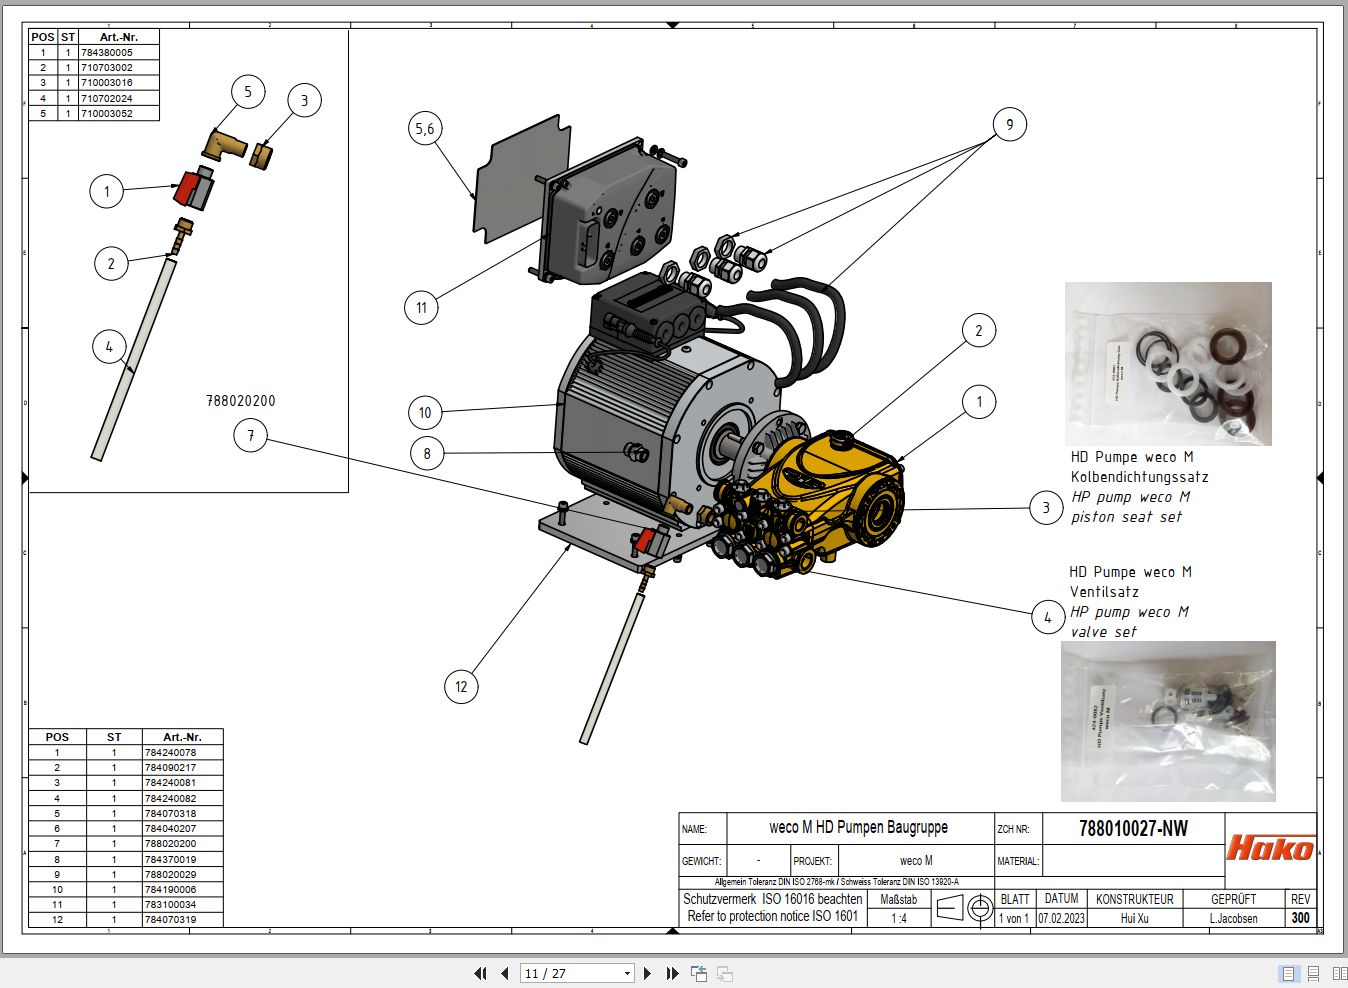Click part number 784070319 in lower table
Image resolution: width=1348 pixels, height=988 pixels.
(x=171, y=919)
